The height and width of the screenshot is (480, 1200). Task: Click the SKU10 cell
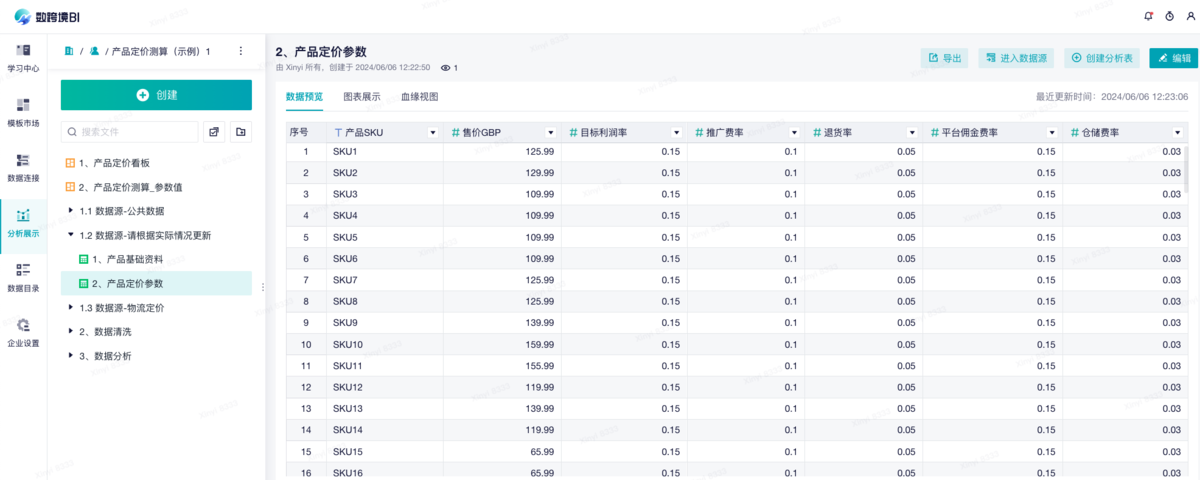(385, 344)
